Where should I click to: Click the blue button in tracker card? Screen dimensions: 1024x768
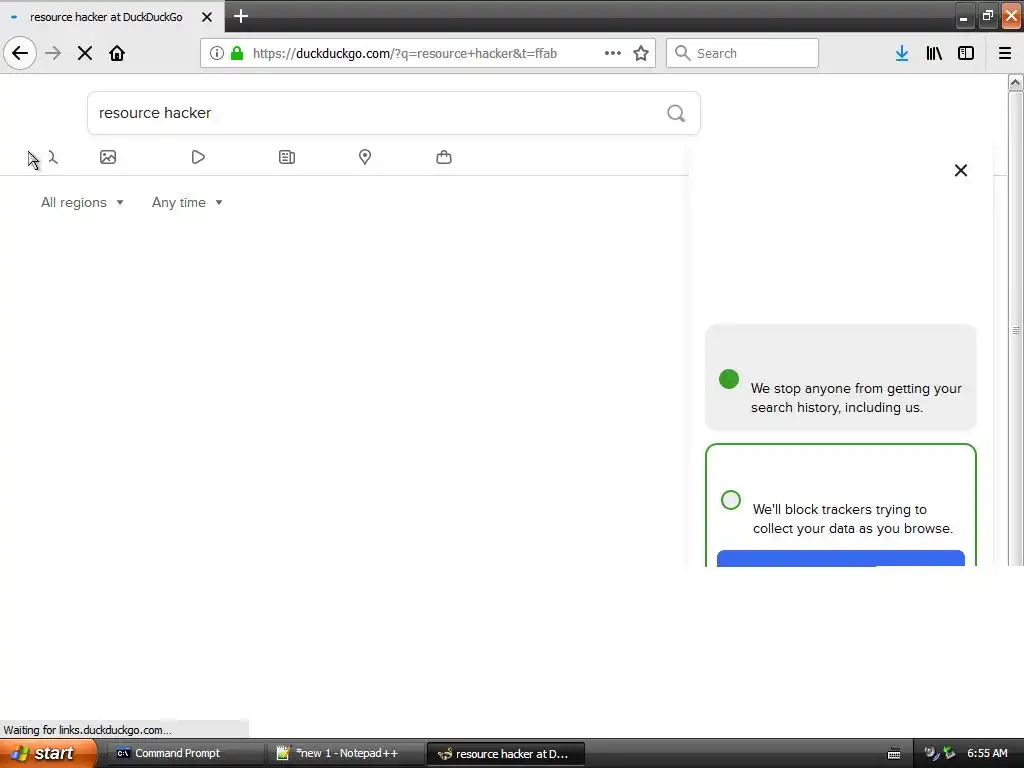point(840,558)
